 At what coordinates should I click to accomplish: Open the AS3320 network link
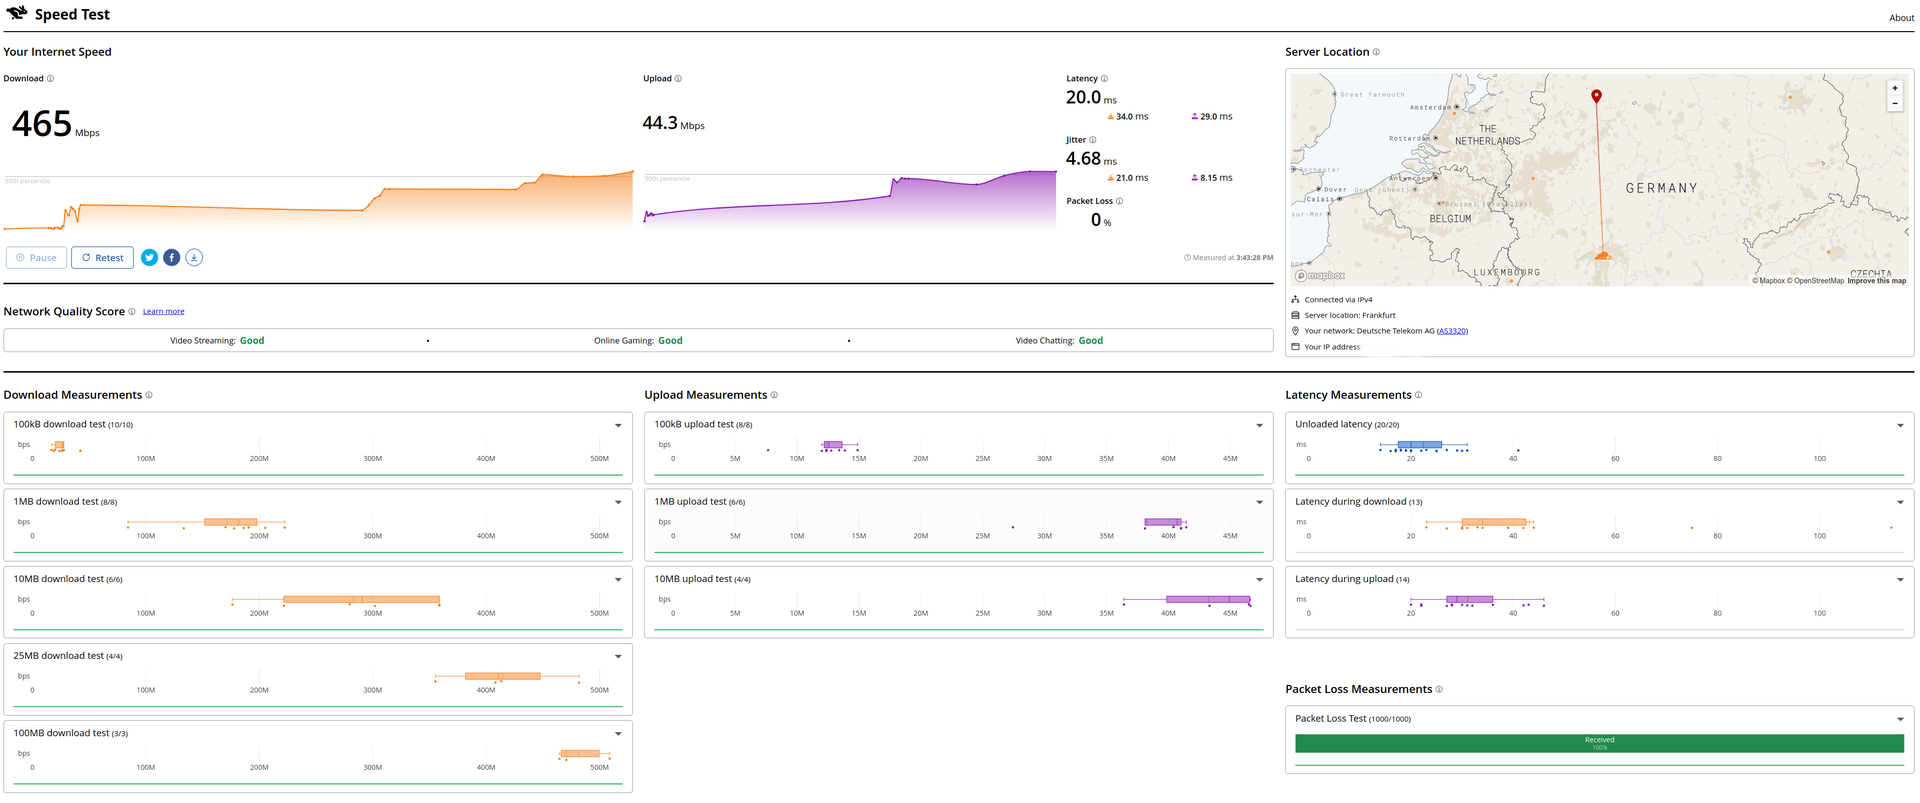point(1452,331)
